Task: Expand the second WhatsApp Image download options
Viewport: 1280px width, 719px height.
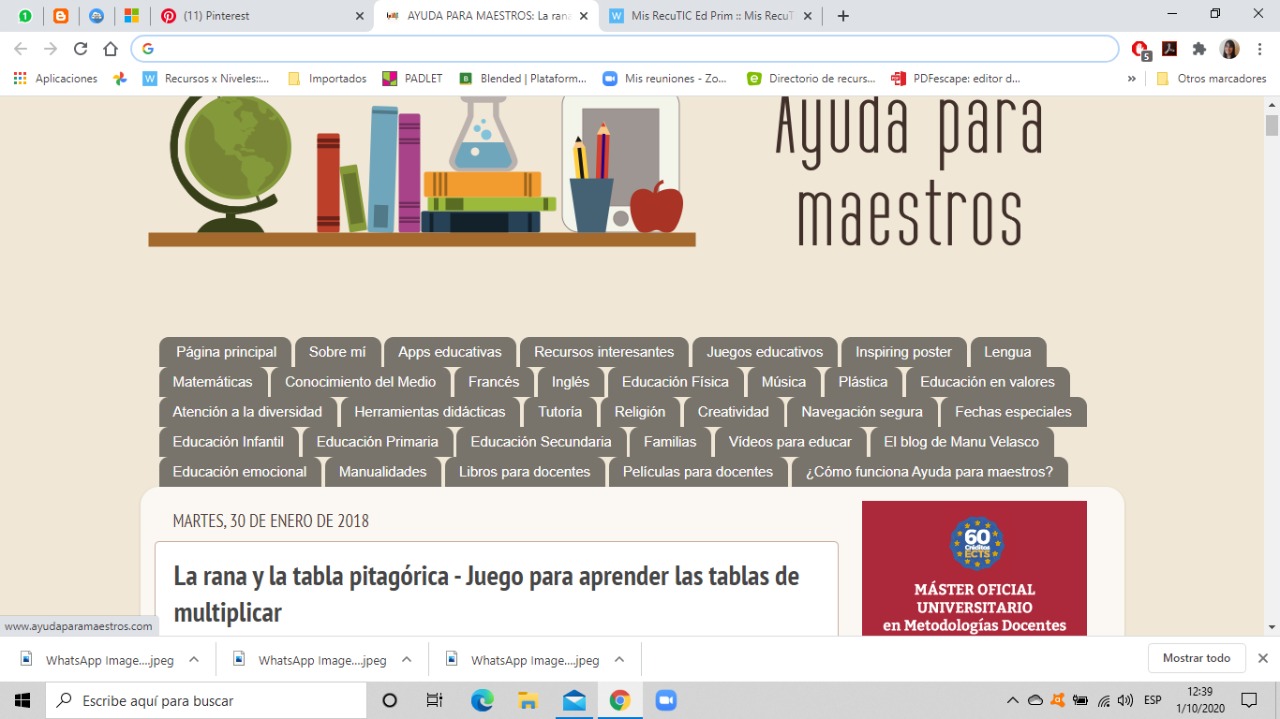Action: (407, 660)
